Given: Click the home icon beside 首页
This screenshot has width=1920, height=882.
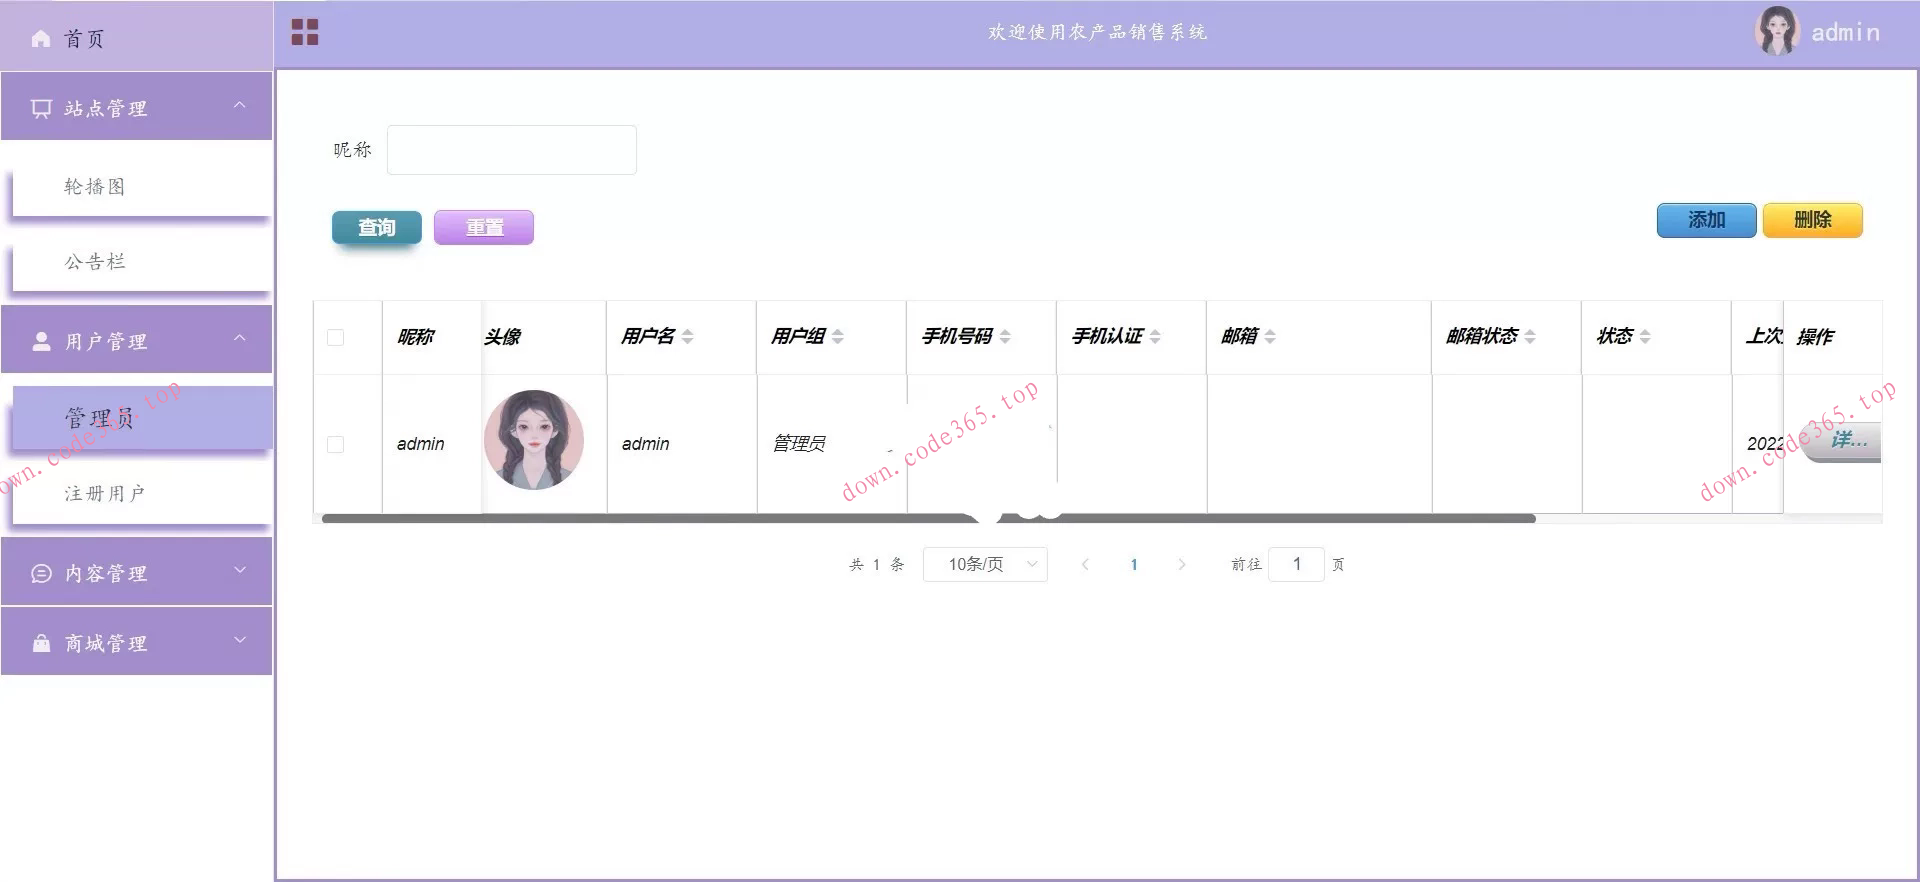Looking at the screenshot, I should [41, 39].
